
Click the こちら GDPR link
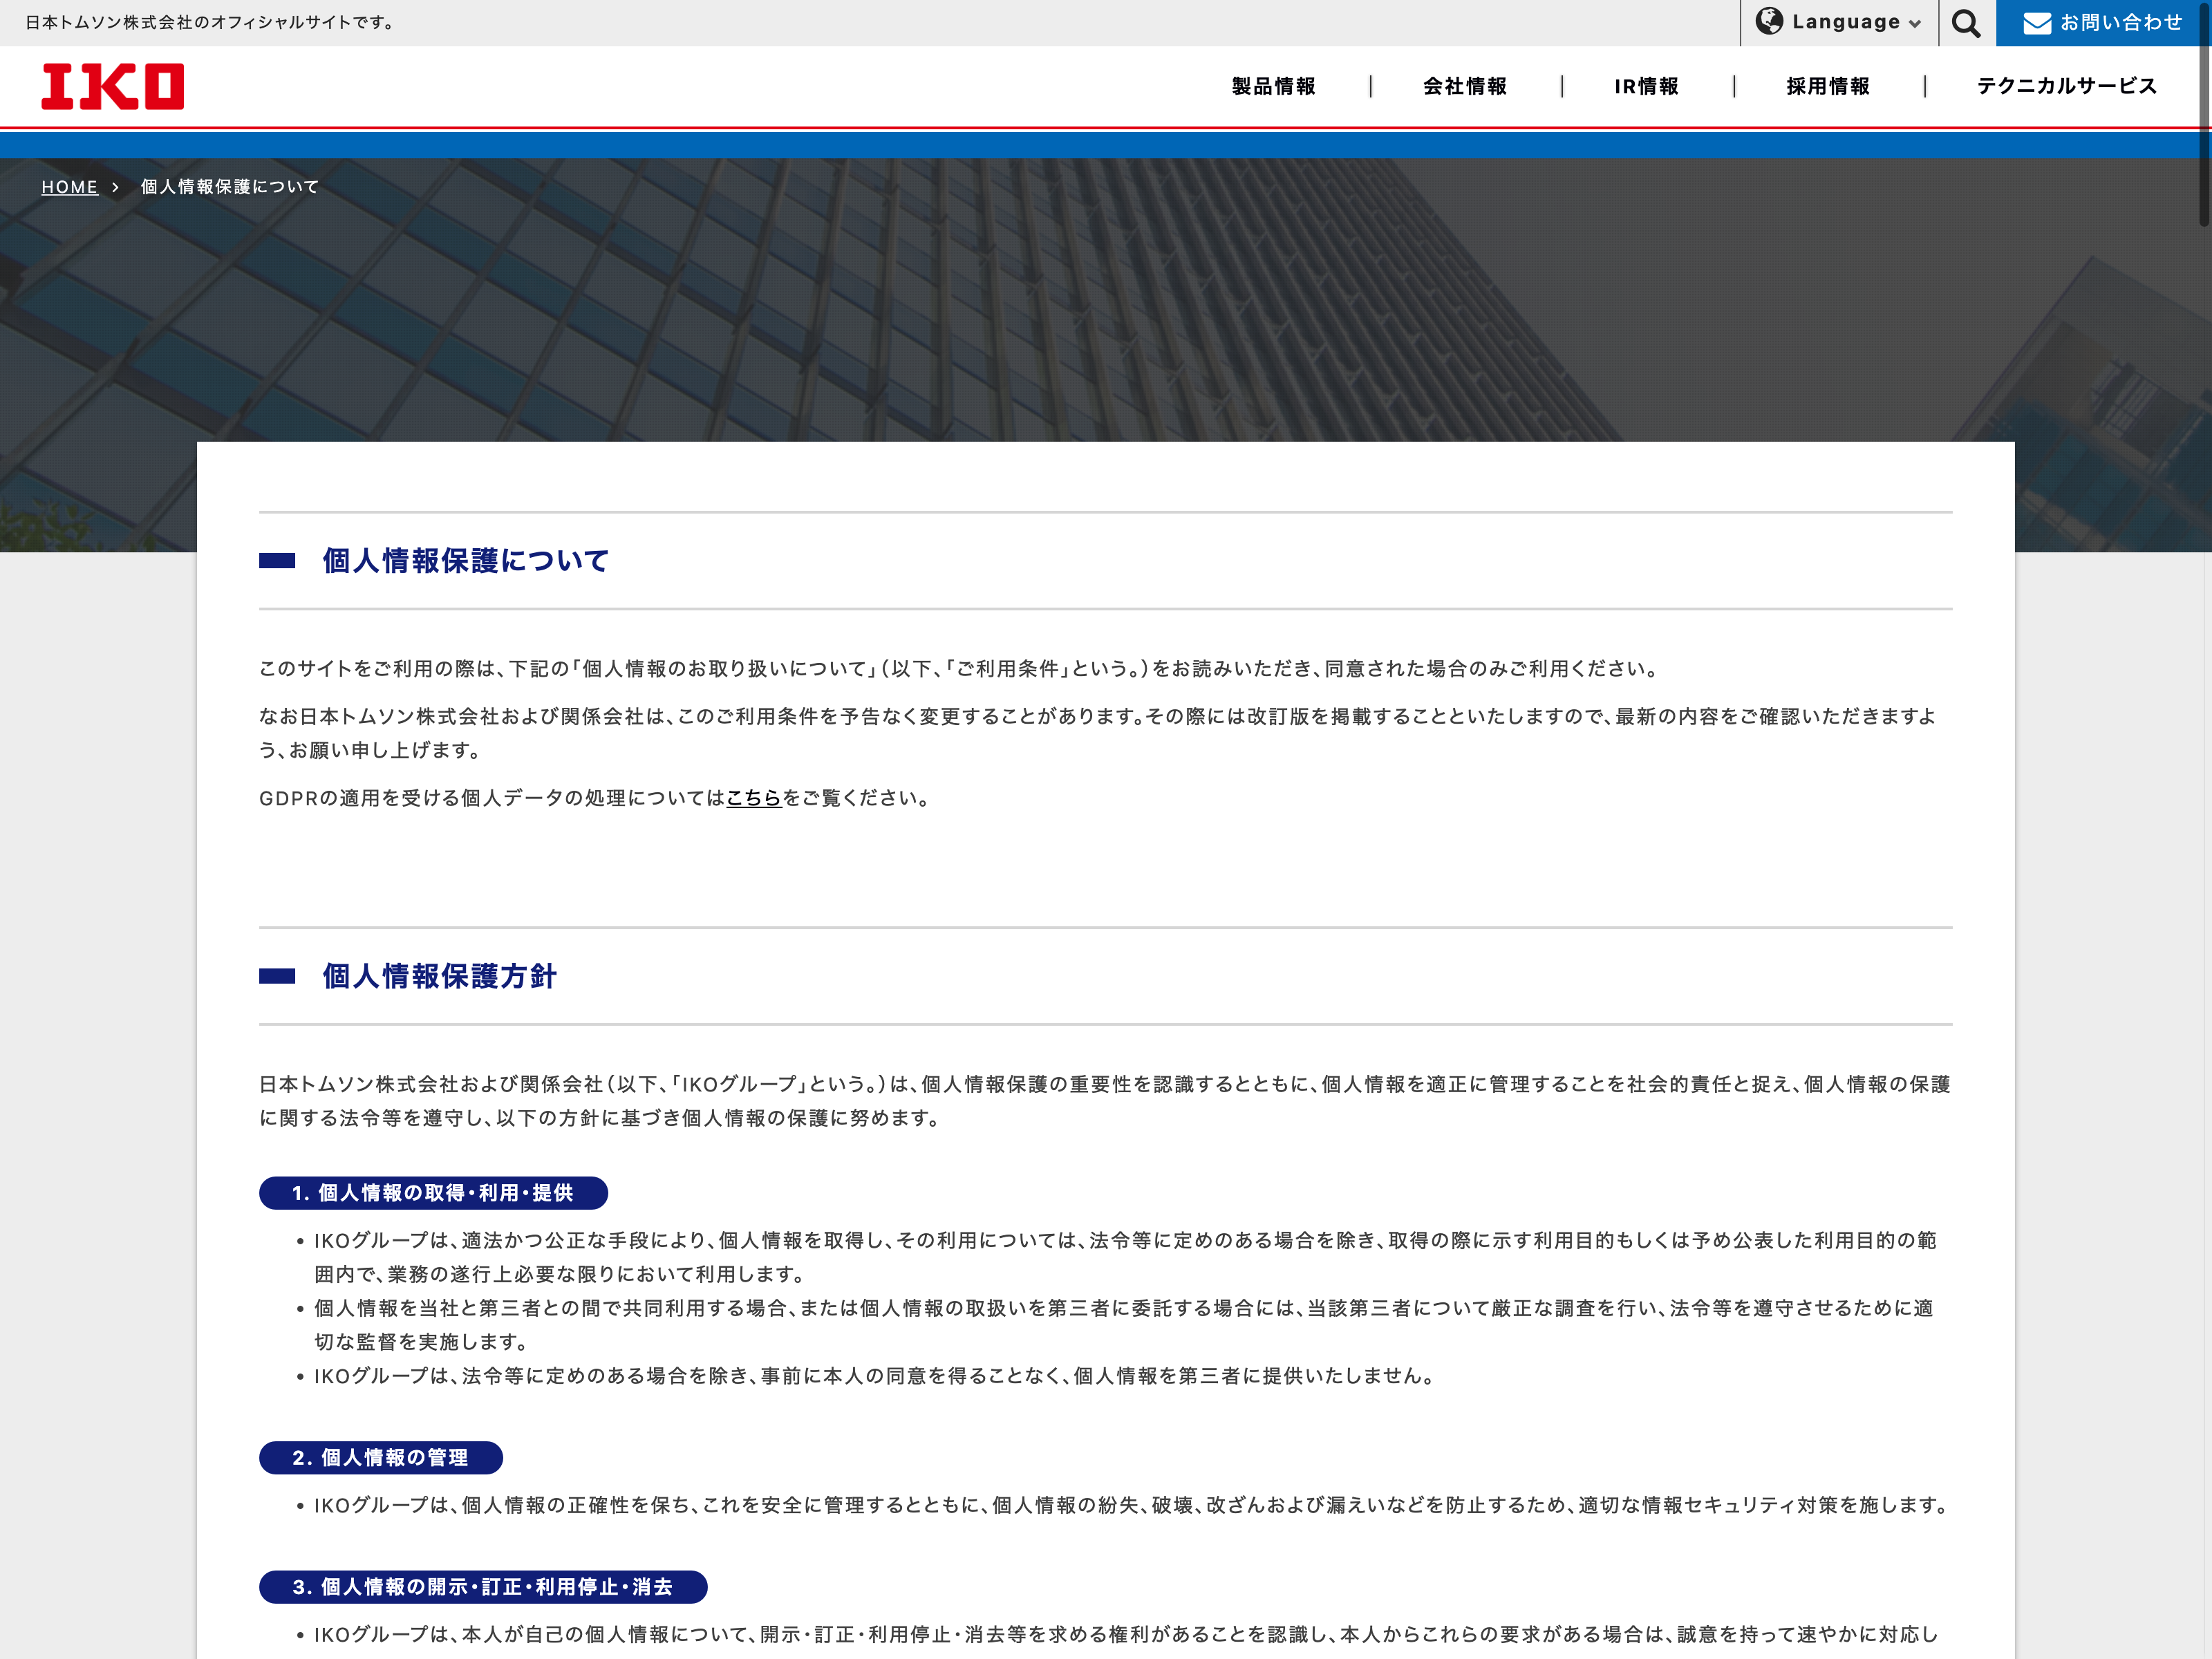tap(753, 798)
